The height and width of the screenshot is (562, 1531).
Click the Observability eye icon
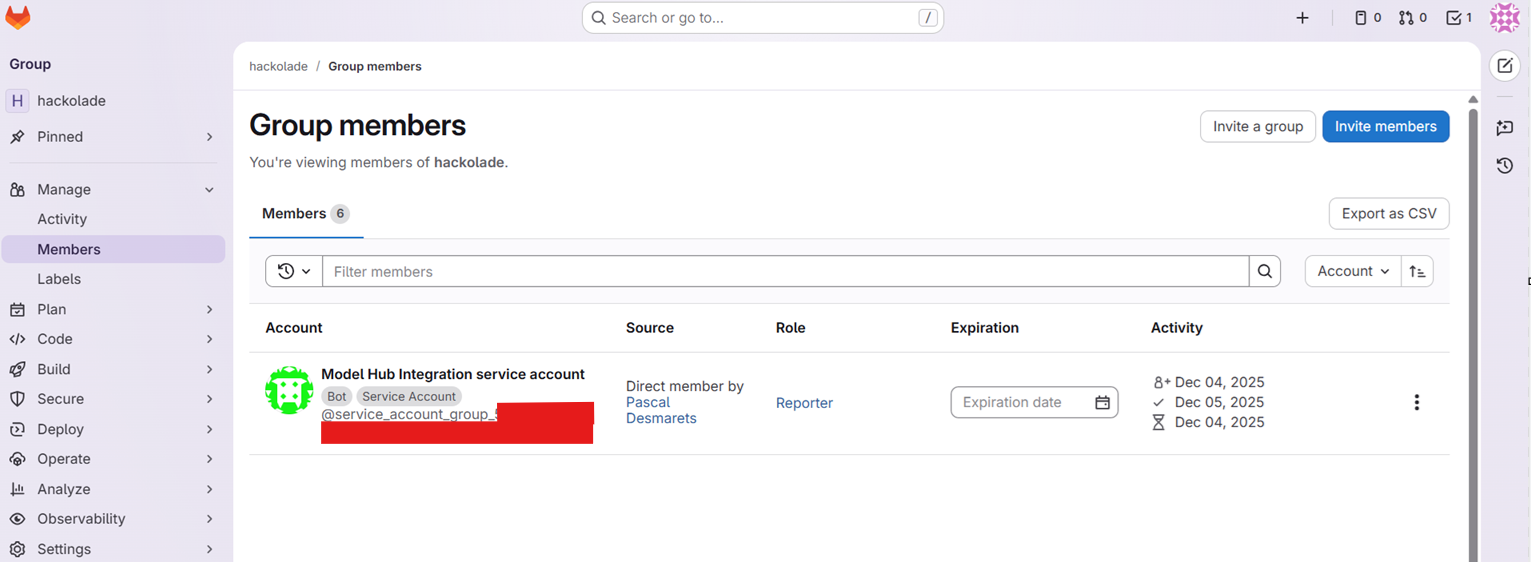[x=17, y=519]
